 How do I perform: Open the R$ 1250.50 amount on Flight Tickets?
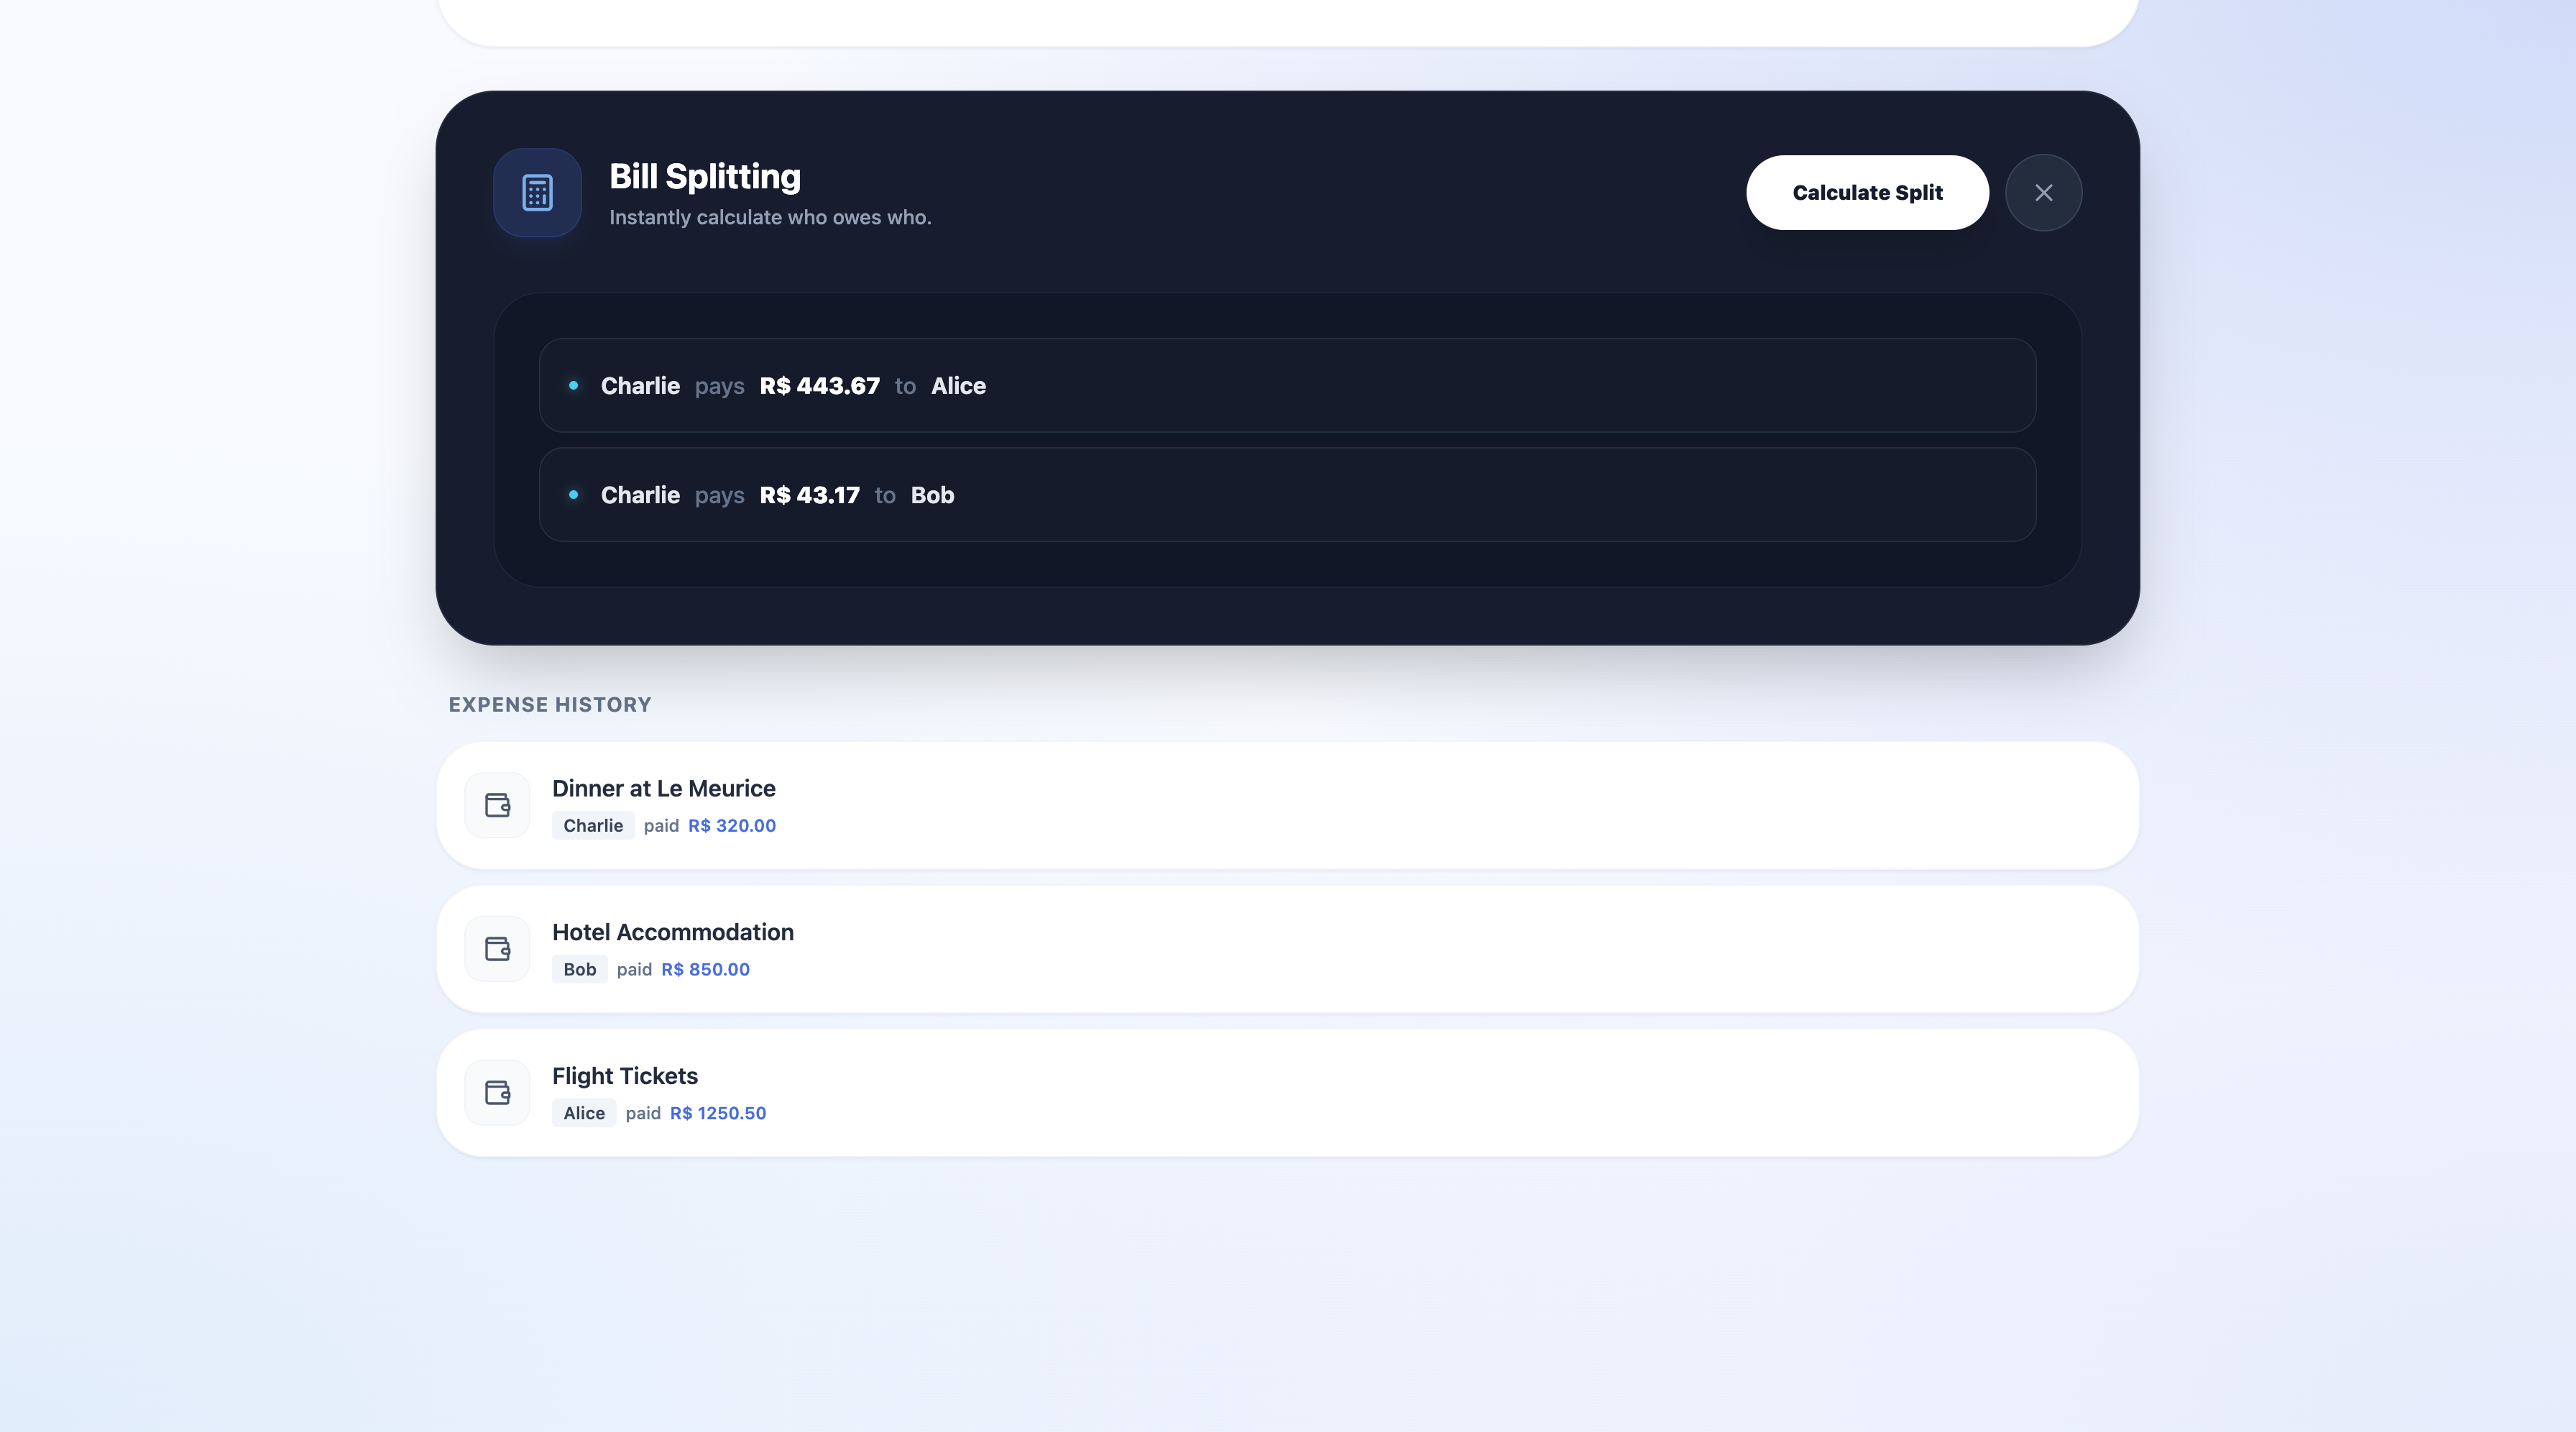click(717, 1113)
